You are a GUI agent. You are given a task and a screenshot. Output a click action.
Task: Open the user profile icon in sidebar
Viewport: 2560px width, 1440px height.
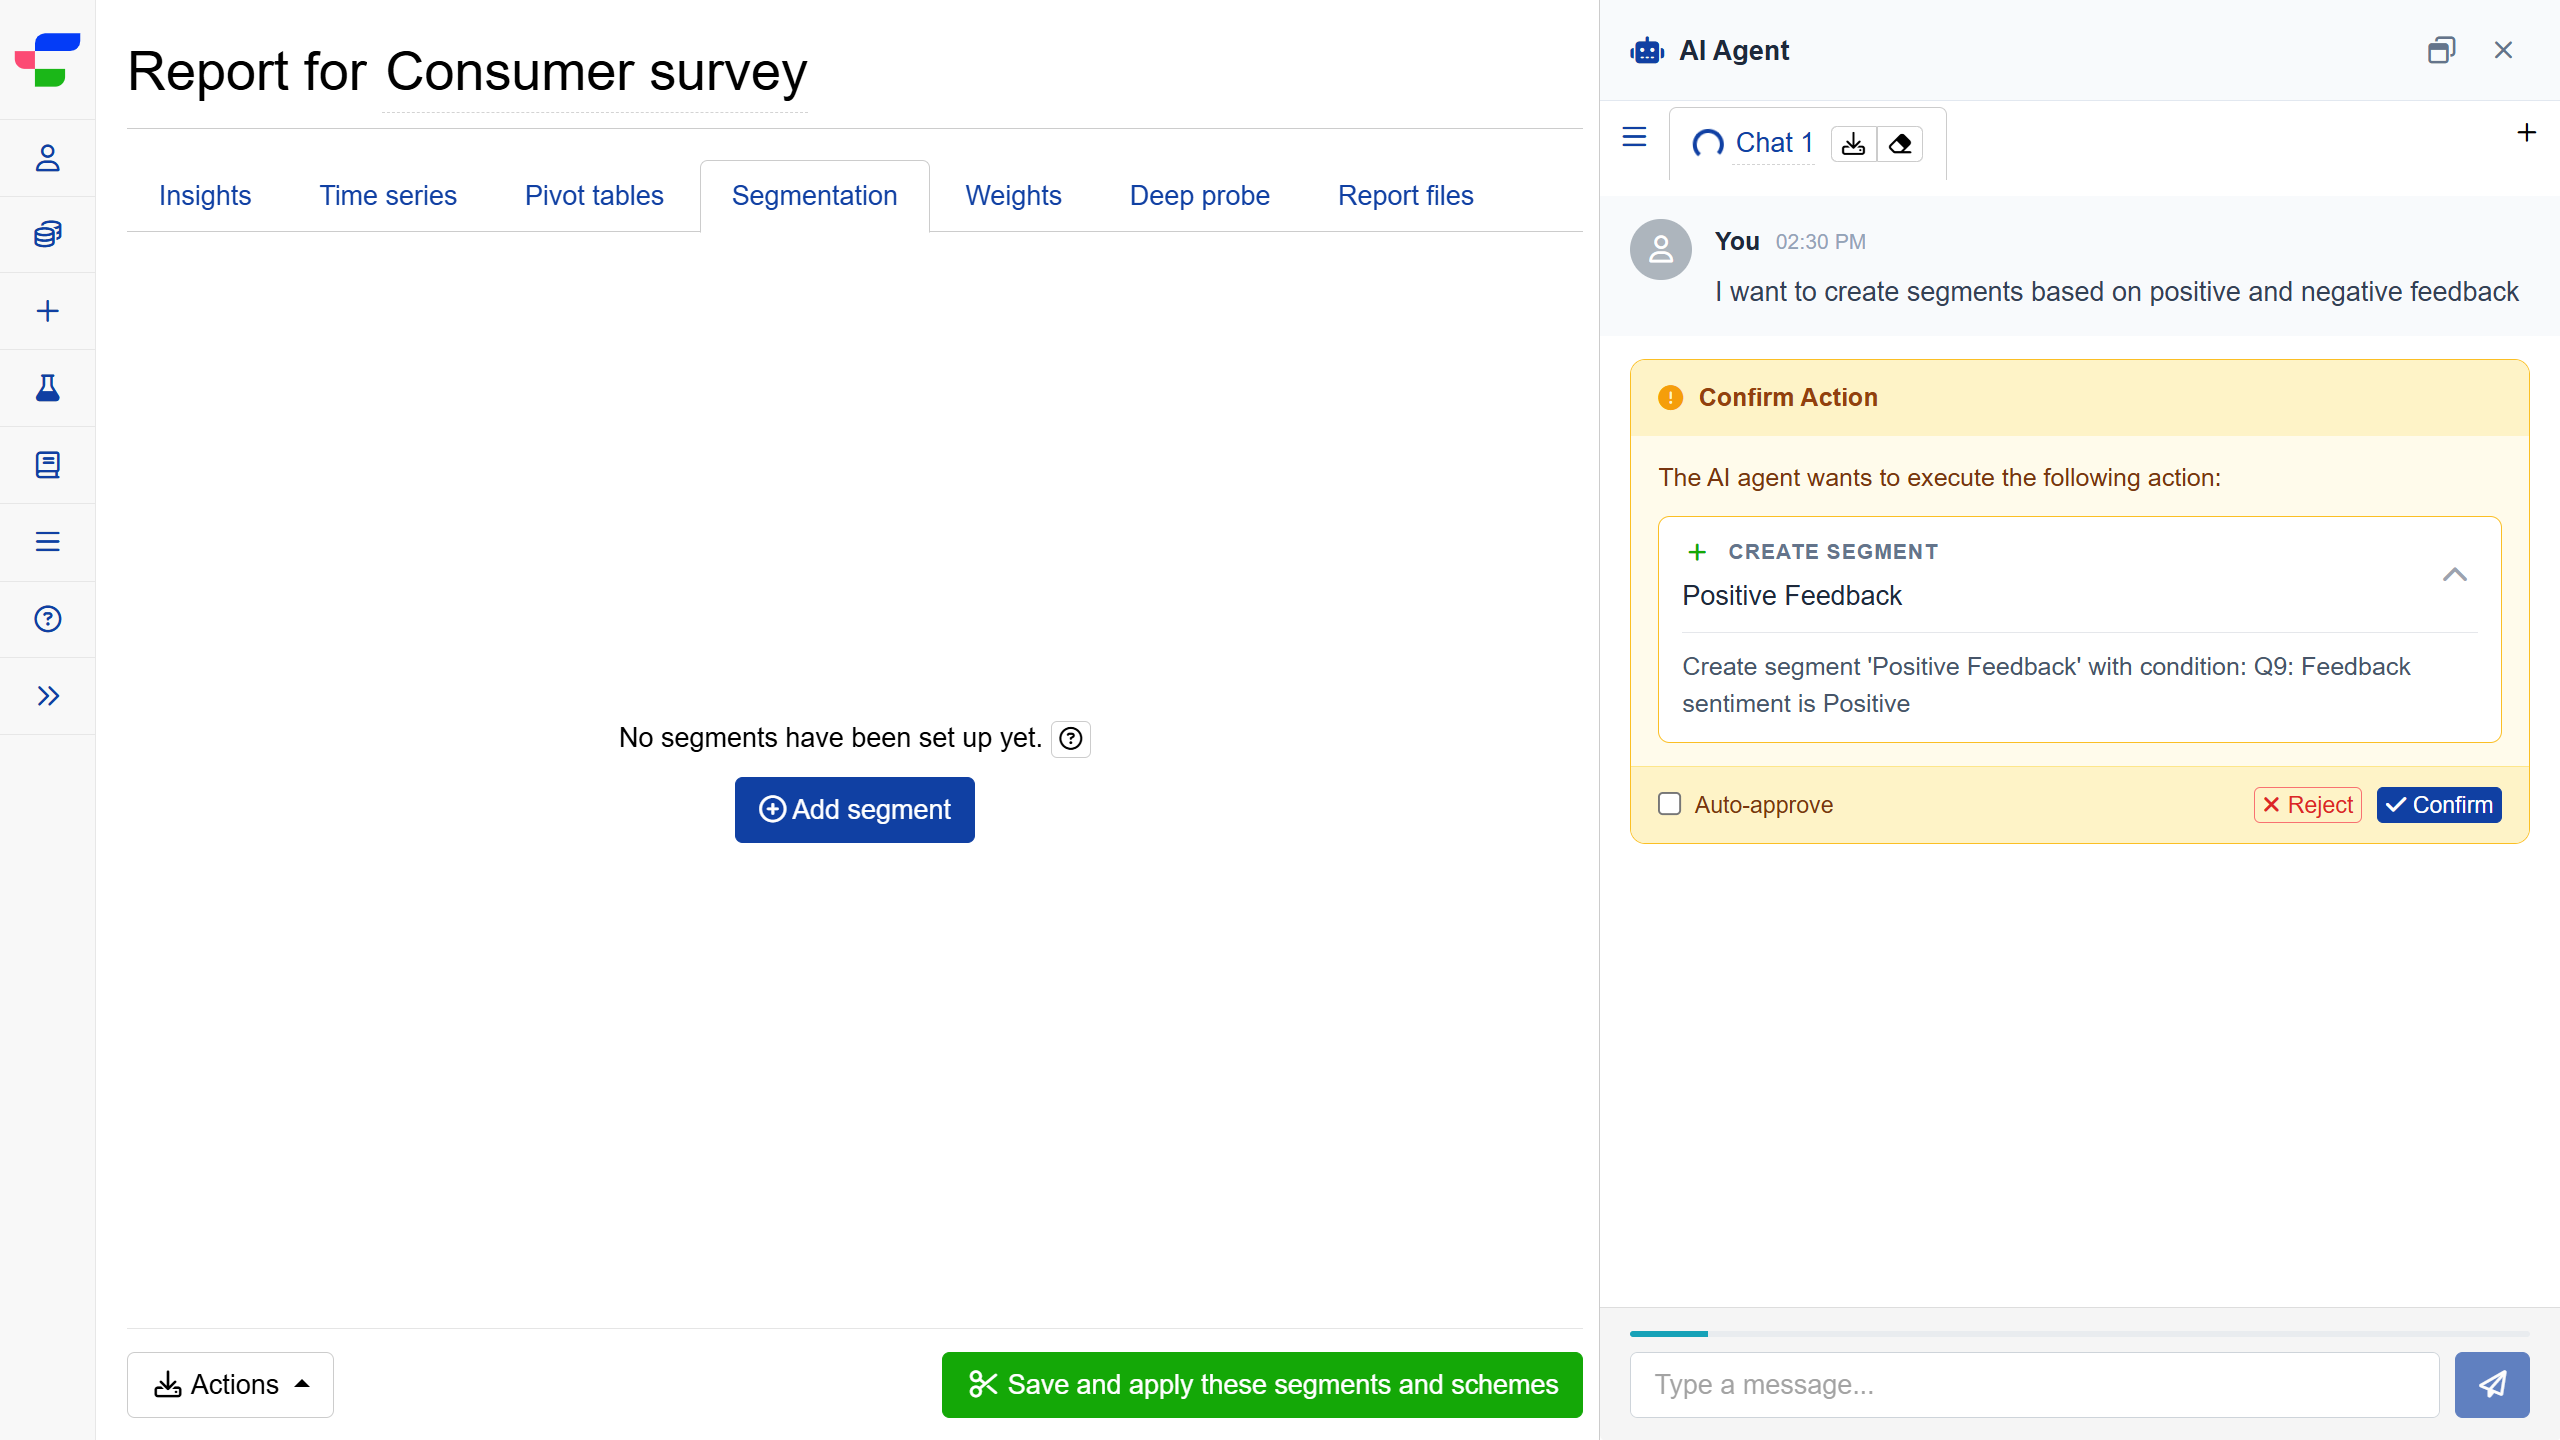tap(47, 157)
